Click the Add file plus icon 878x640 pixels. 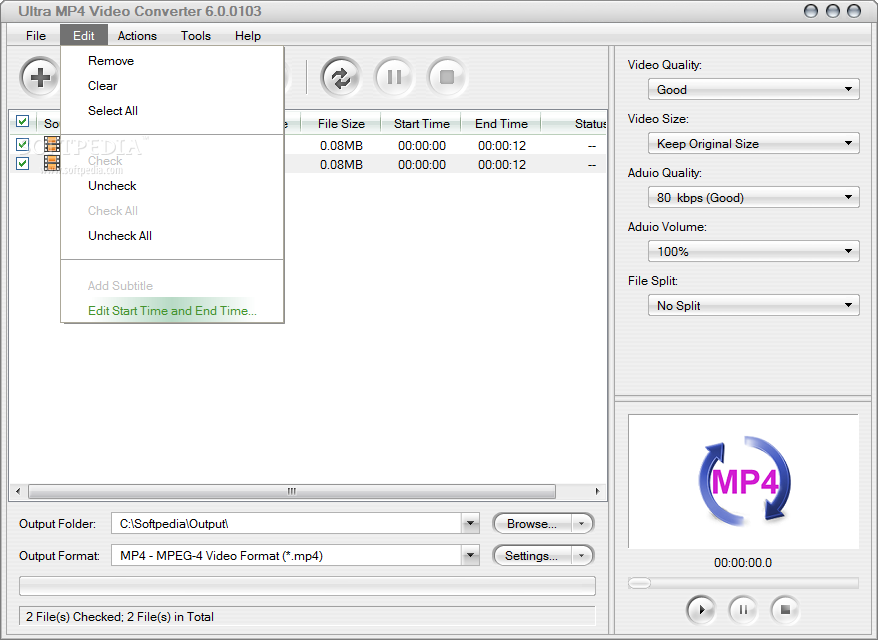[39, 77]
